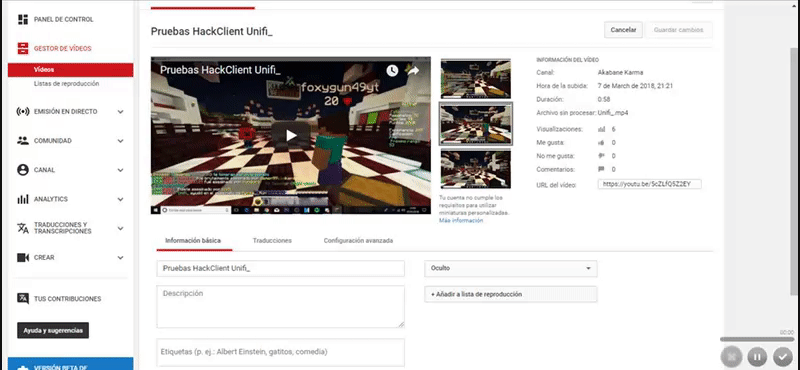This screenshot has width=800, height=370.
Task: Expand the Traducciones y Transcripciones chevron
Action: [x=120, y=228]
